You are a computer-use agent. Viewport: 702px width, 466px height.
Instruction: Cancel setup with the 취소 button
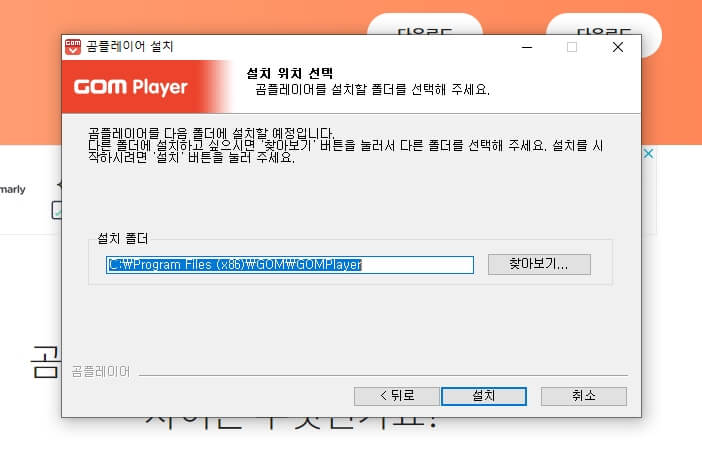[x=584, y=396]
